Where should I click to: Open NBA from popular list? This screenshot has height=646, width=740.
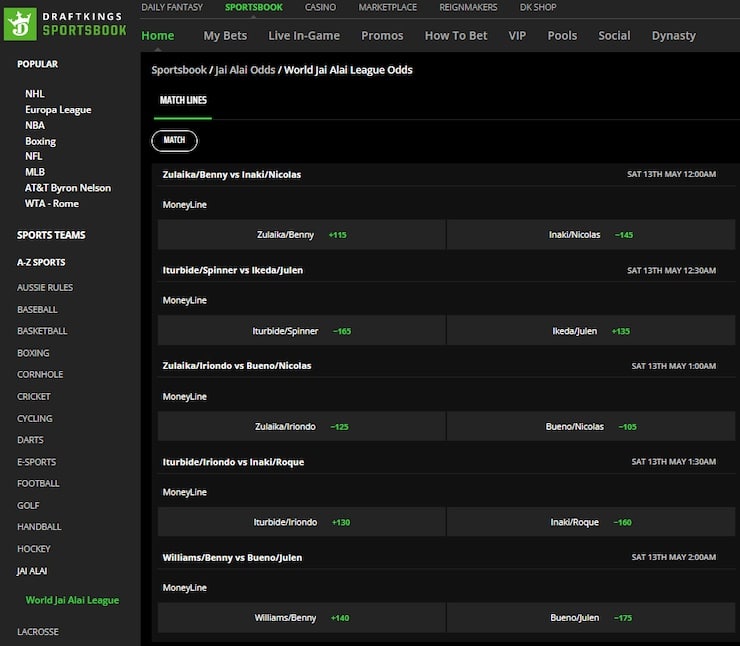(x=35, y=125)
